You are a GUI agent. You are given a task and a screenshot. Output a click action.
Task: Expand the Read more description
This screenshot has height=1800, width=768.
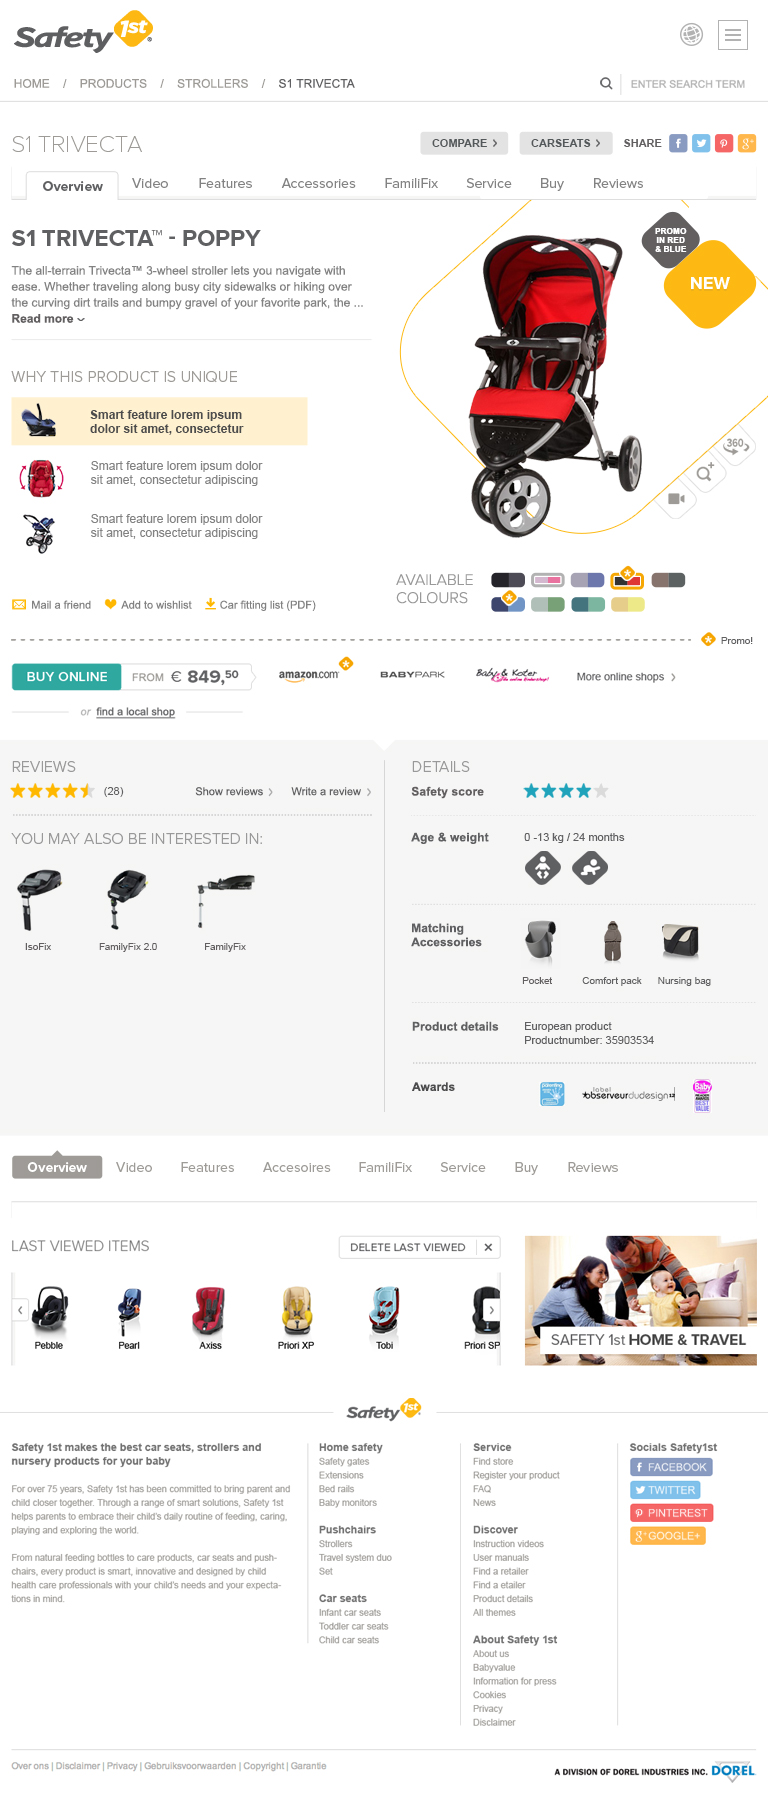(48, 319)
